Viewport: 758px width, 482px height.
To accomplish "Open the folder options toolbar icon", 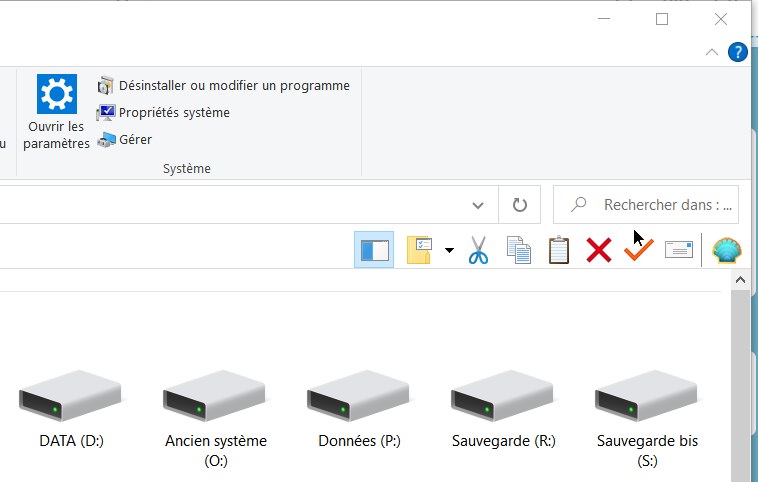I will coord(420,250).
